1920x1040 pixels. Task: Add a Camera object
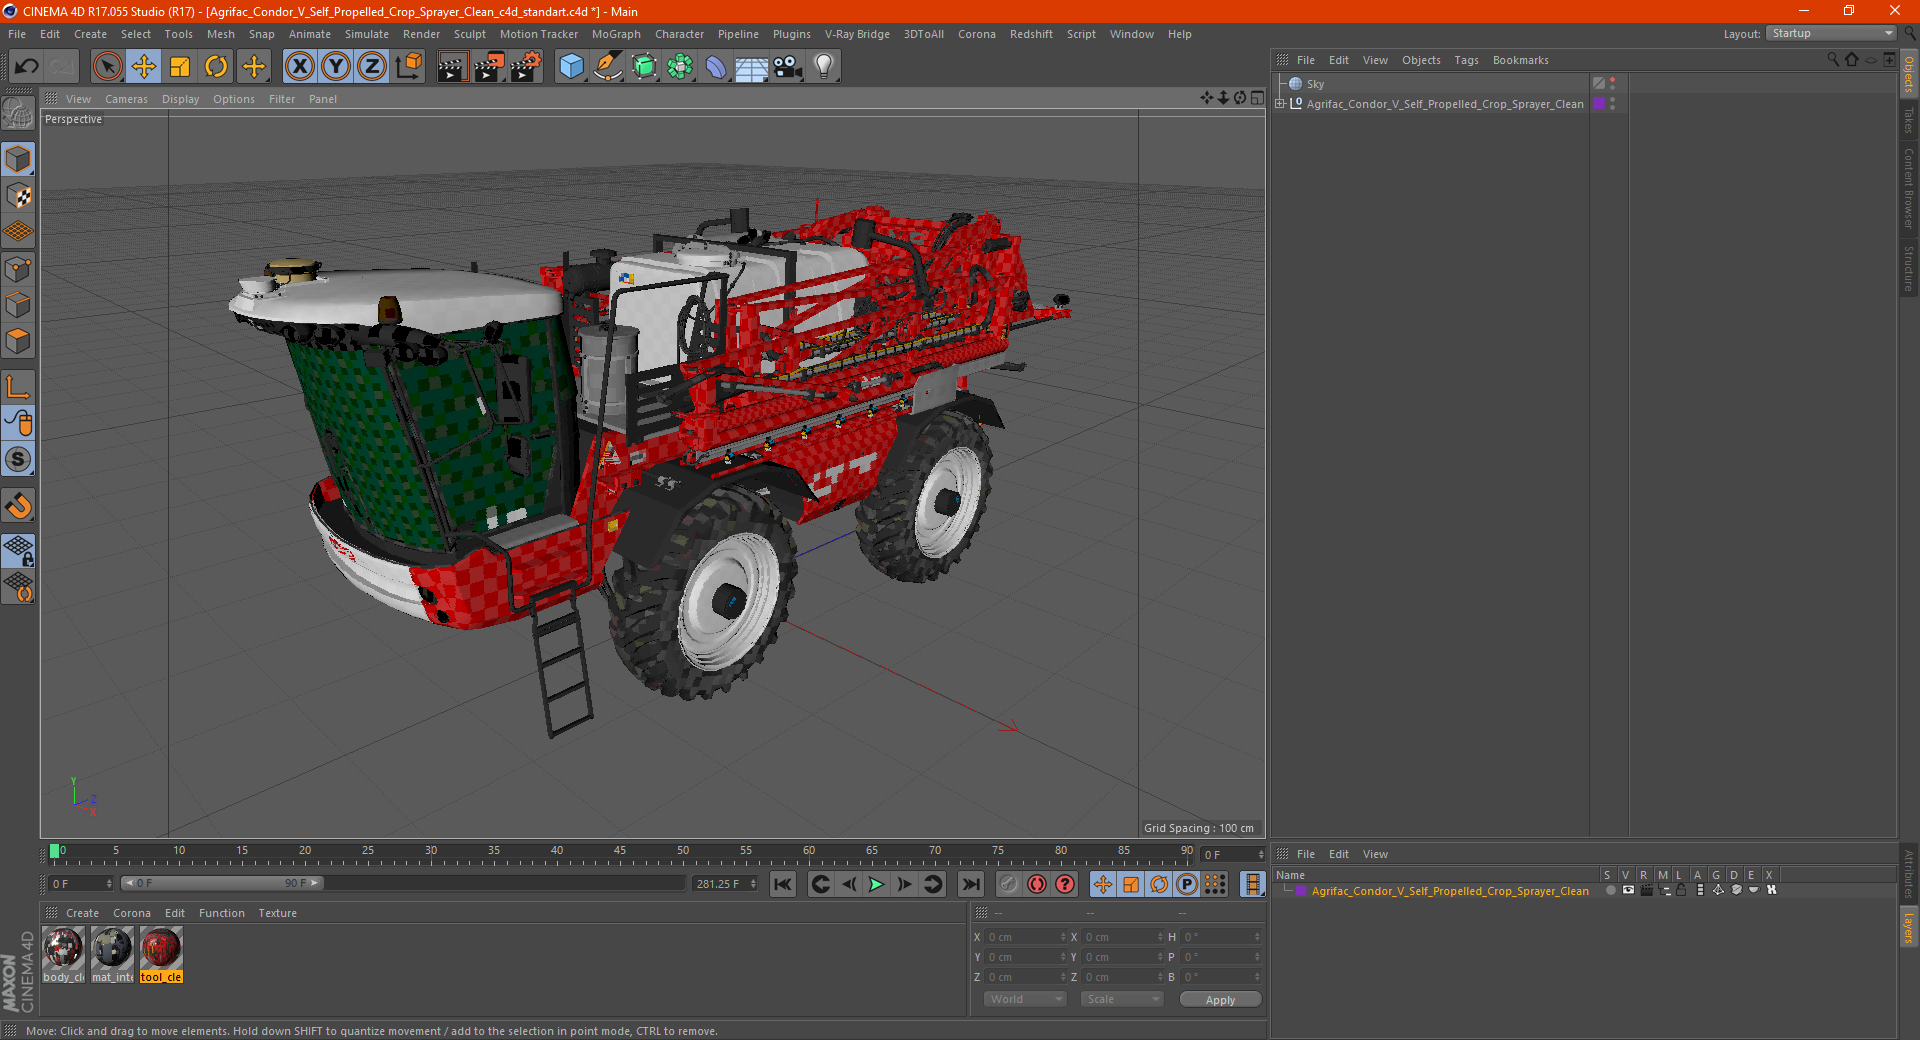click(x=788, y=67)
